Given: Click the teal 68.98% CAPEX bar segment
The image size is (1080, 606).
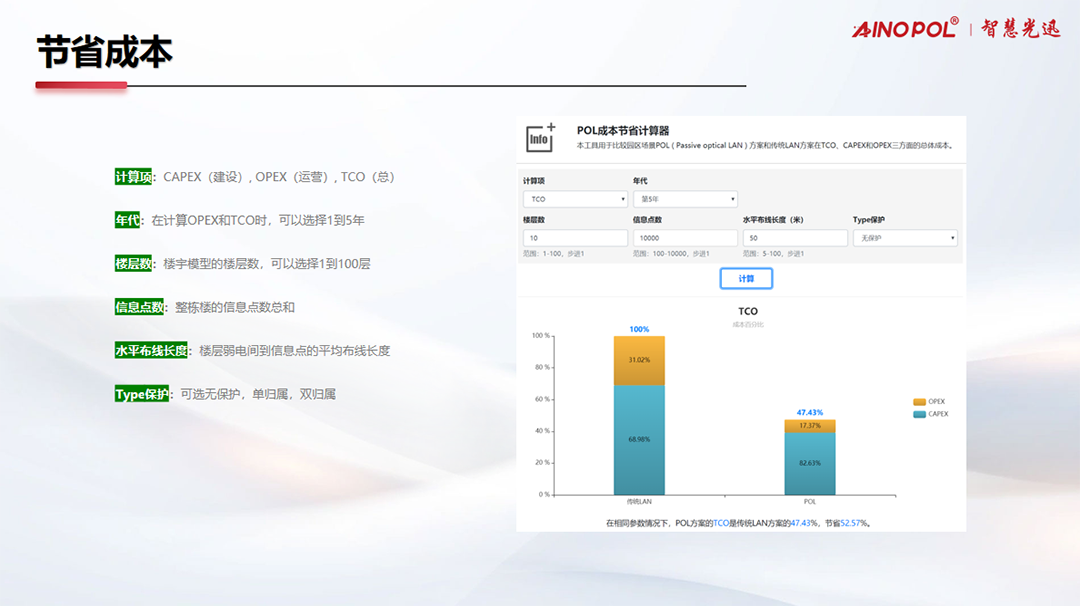Looking at the screenshot, I should [639, 439].
